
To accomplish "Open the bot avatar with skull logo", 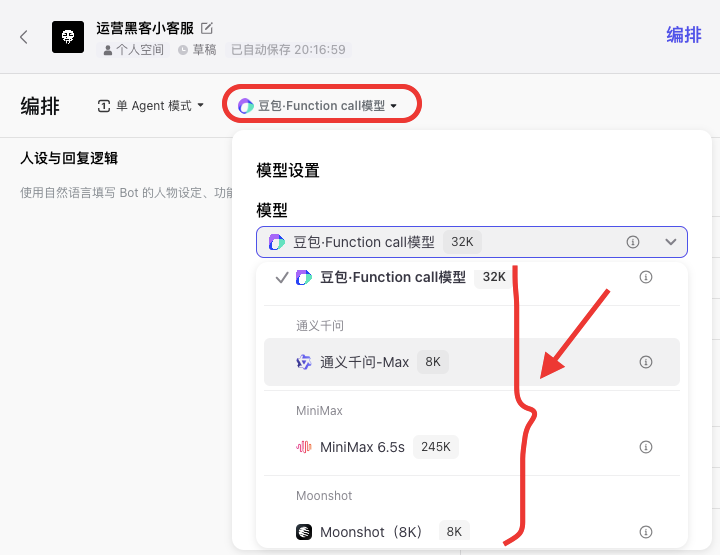I will point(68,37).
